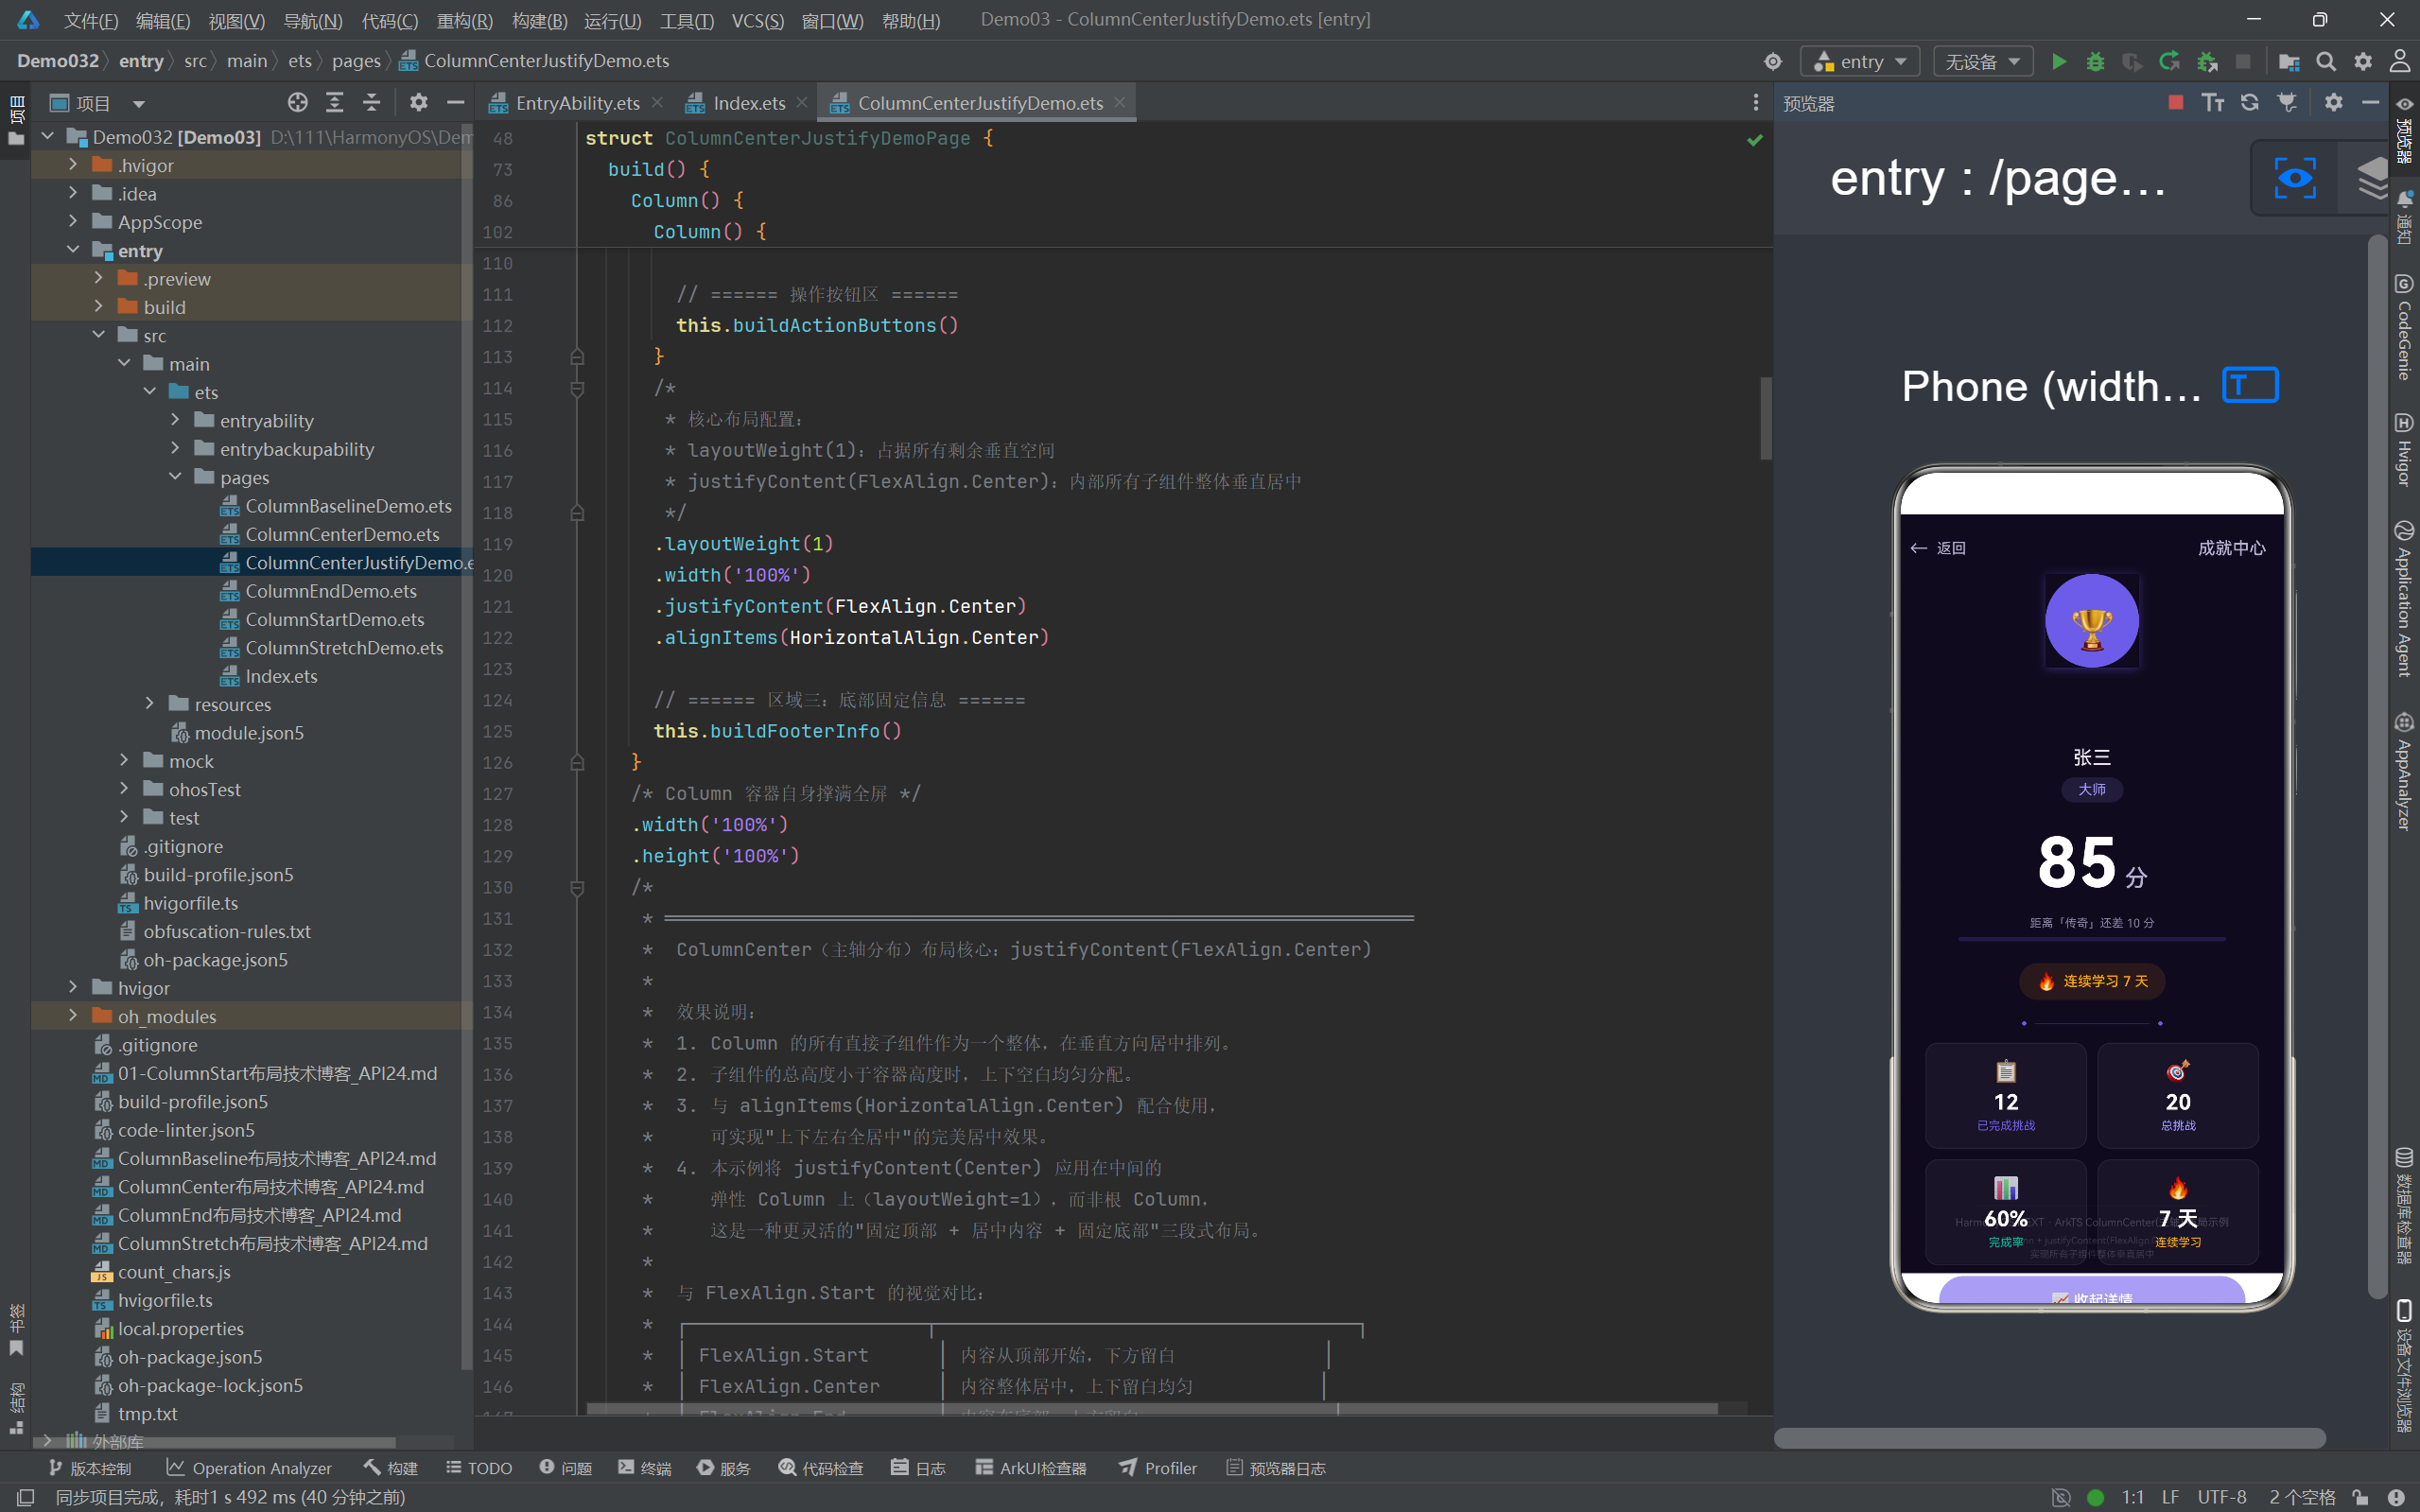Toggle the preview inspector eye icon
This screenshot has height=1512, width=2420.
2295,179
